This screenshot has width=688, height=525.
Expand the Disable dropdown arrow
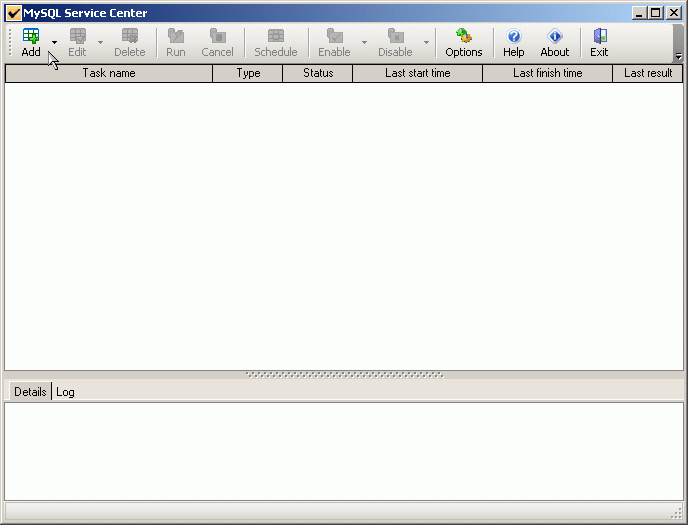coord(426,43)
